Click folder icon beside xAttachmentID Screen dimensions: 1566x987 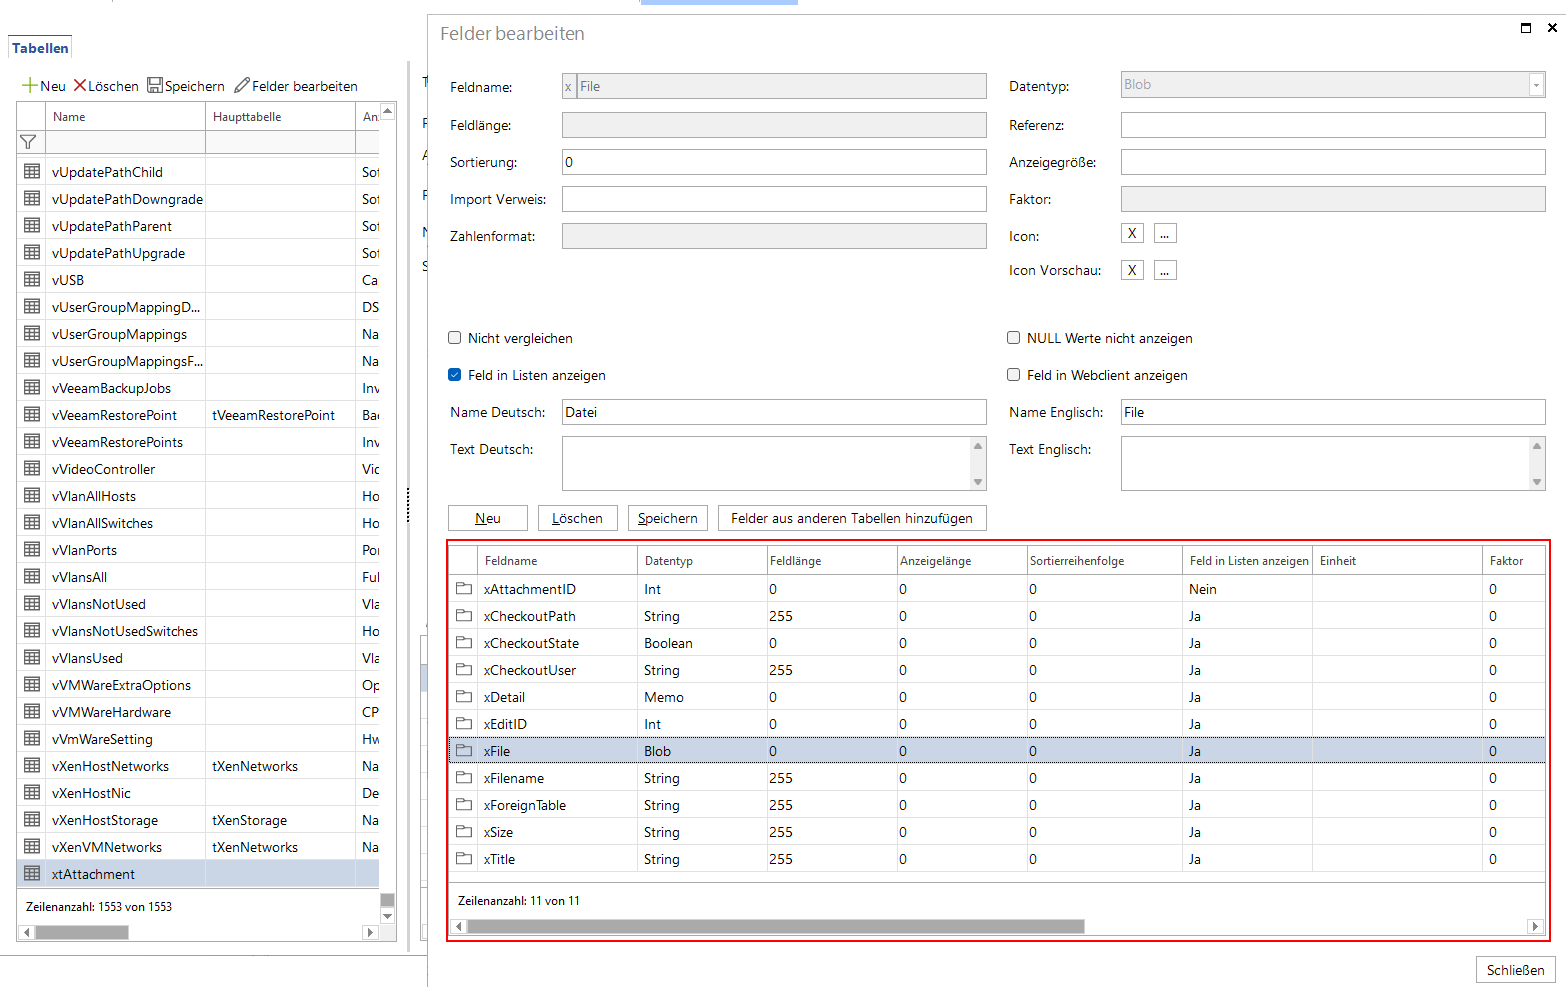(464, 589)
